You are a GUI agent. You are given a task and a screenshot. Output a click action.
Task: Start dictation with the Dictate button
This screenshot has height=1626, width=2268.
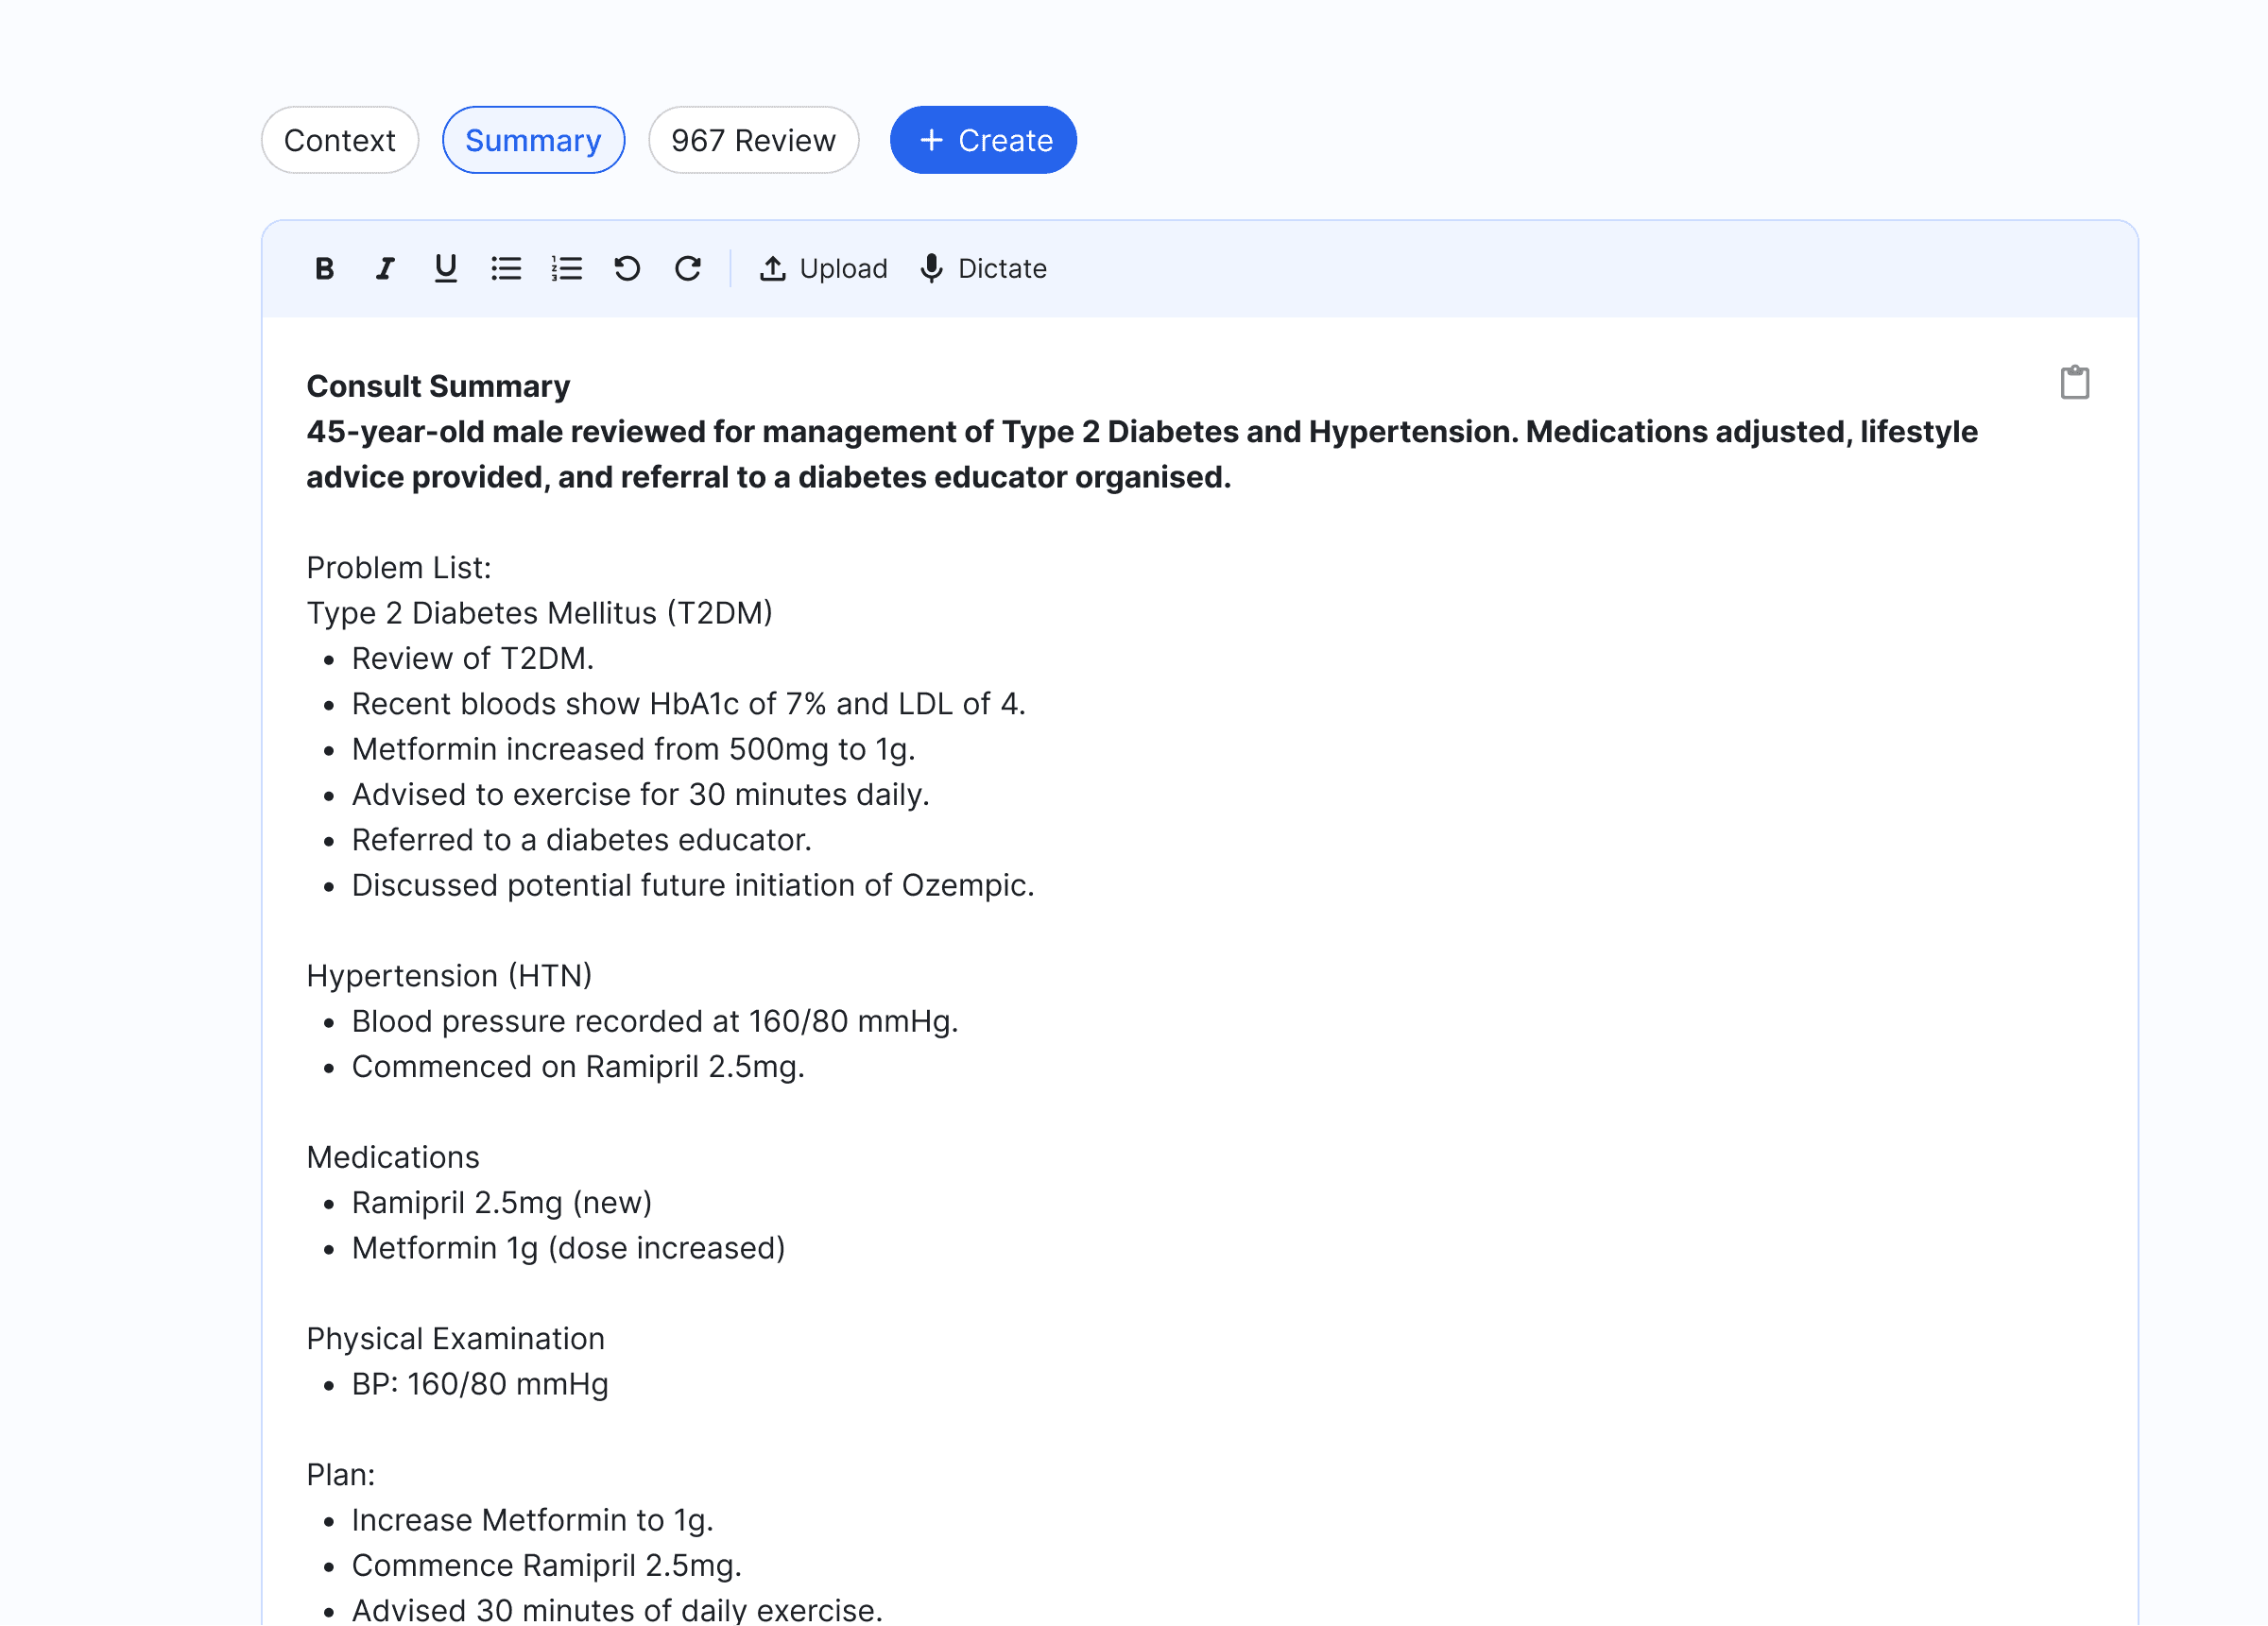click(x=983, y=268)
